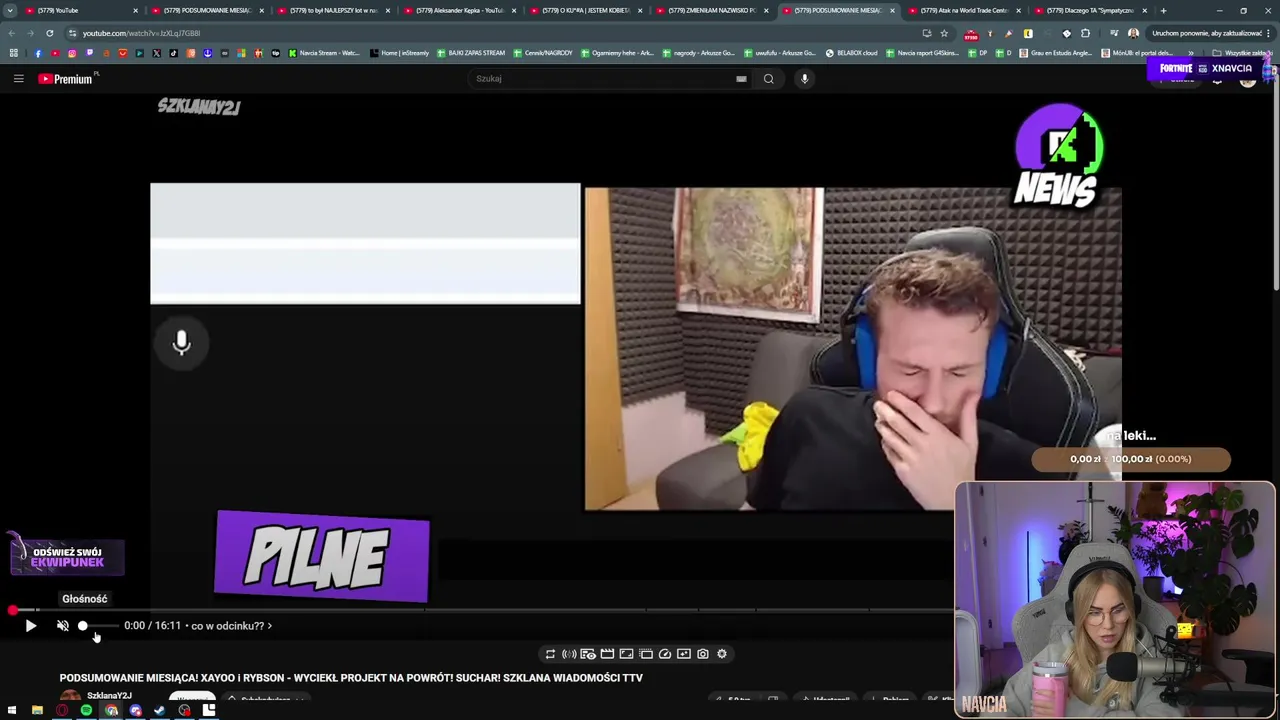Open player extension settings gear
This screenshot has height=720, width=1280.
pyautogui.click(x=722, y=654)
